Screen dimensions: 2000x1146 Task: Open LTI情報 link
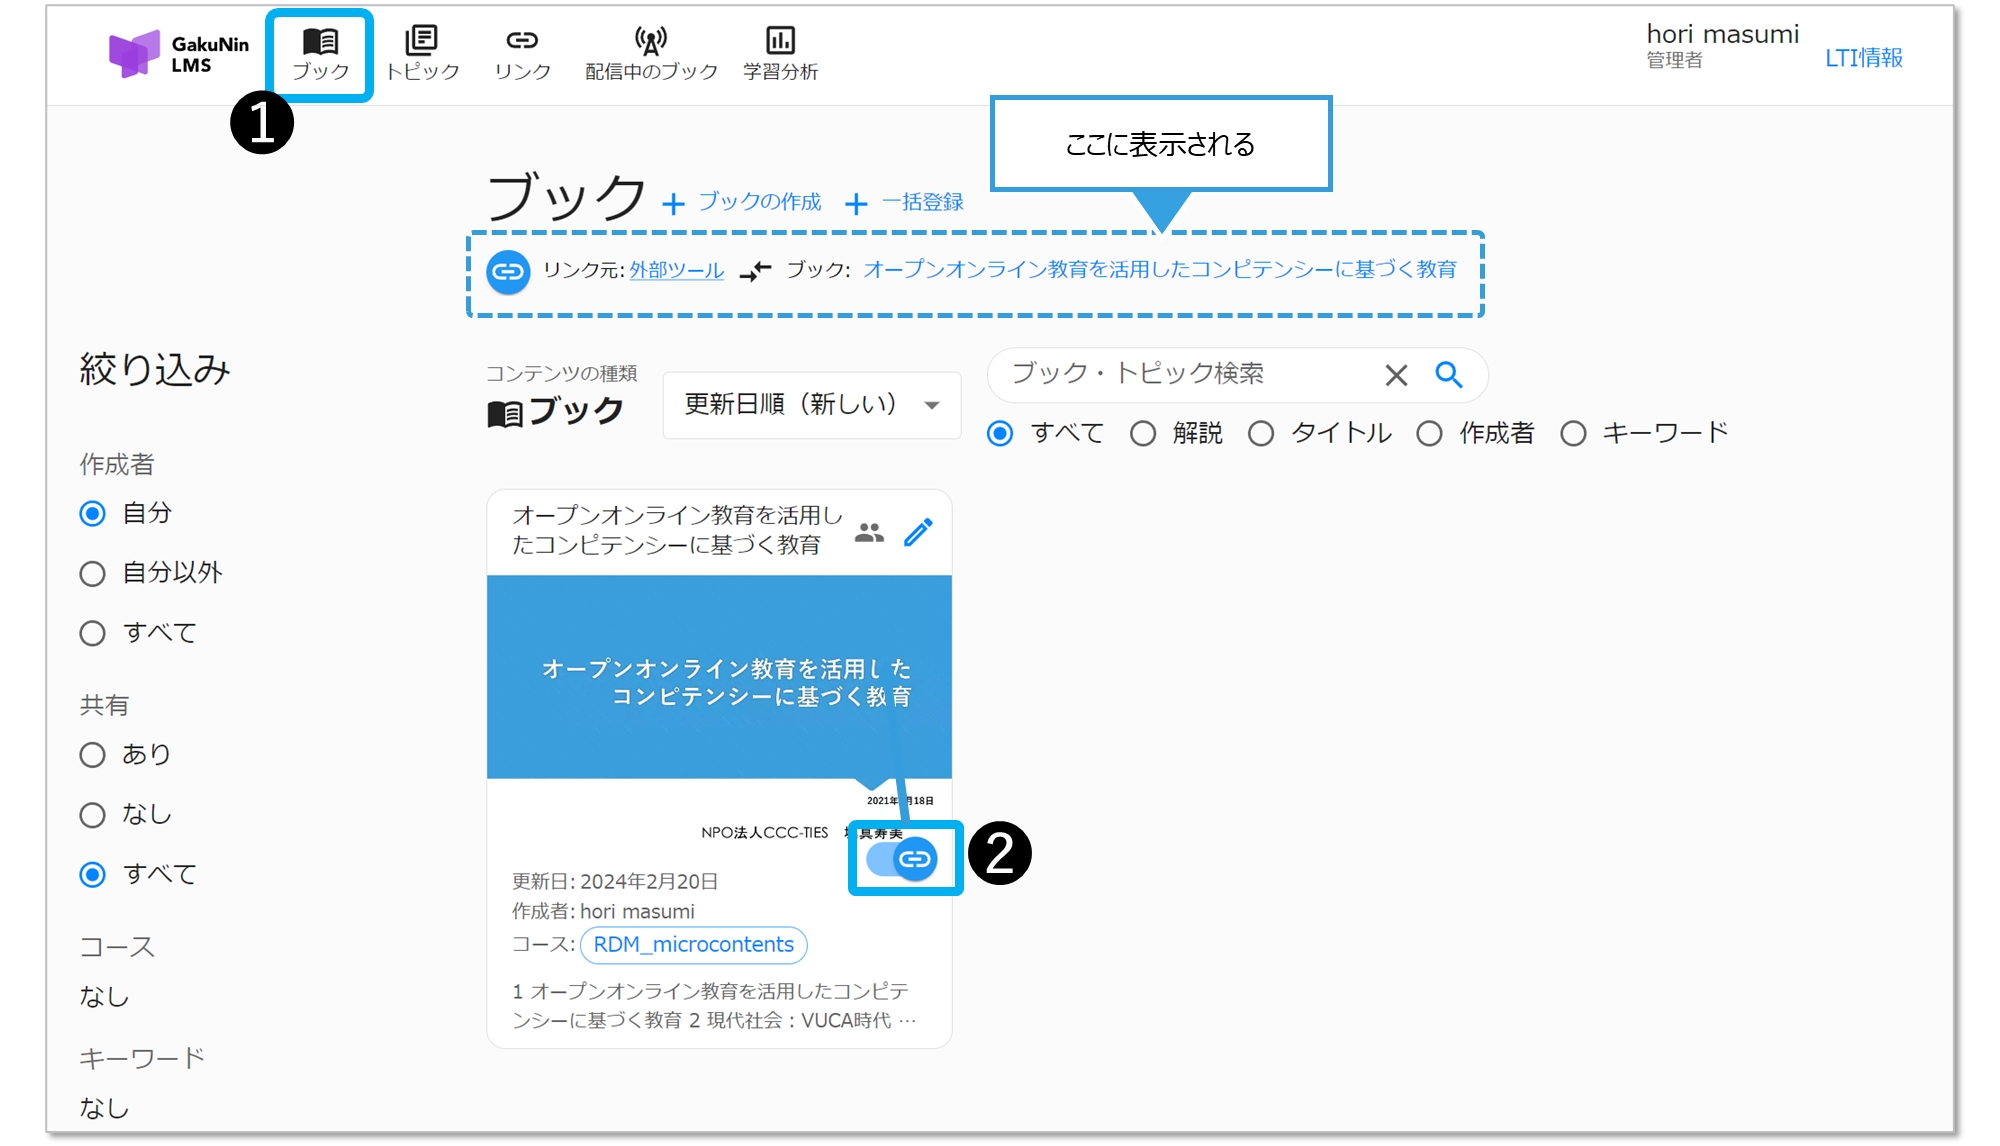pos(1863,58)
